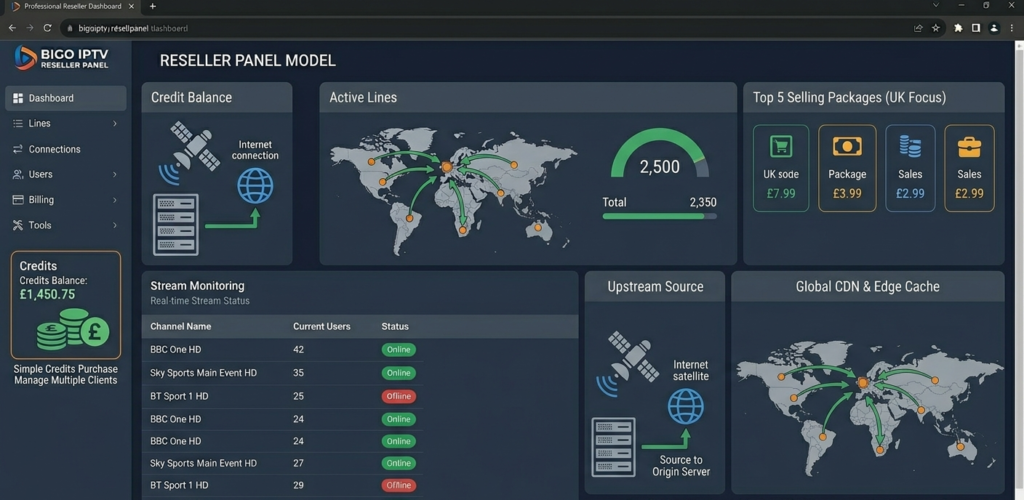The width and height of the screenshot is (1024, 500).
Task: Expand the Billing submenu chevron
Action: (x=115, y=200)
